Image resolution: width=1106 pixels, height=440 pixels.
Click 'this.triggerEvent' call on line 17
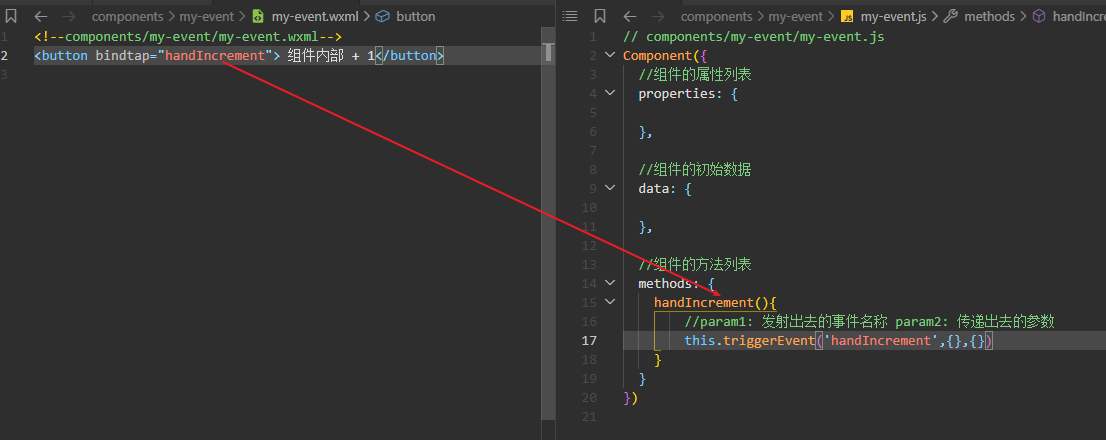749,340
